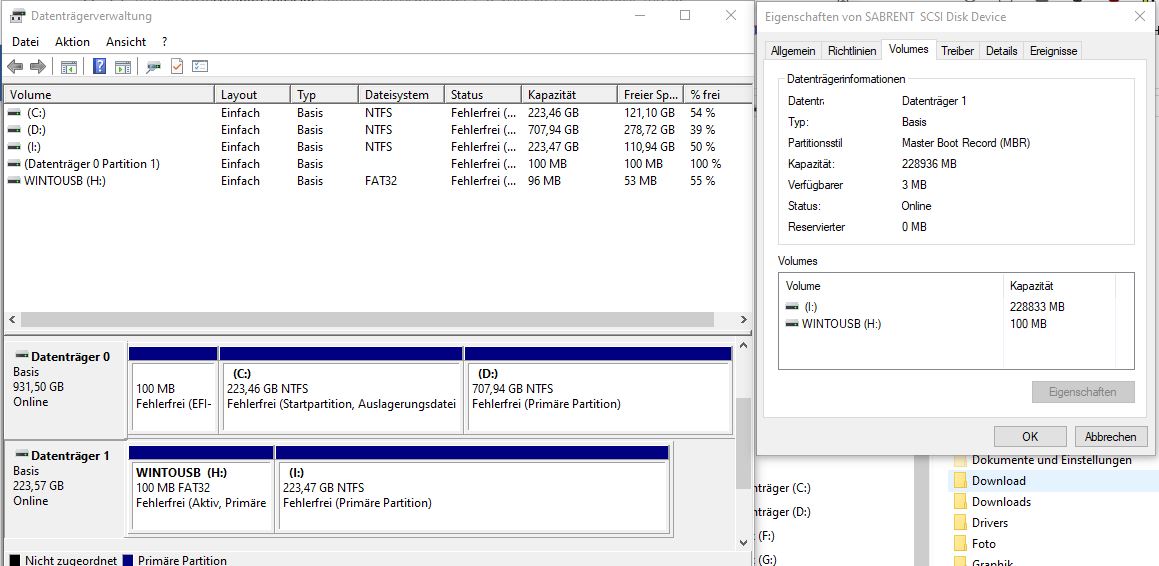This screenshot has width=1159, height=566.
Task: Click the horizontal scrollbar thumb in volume list
Action: point(367,320)
